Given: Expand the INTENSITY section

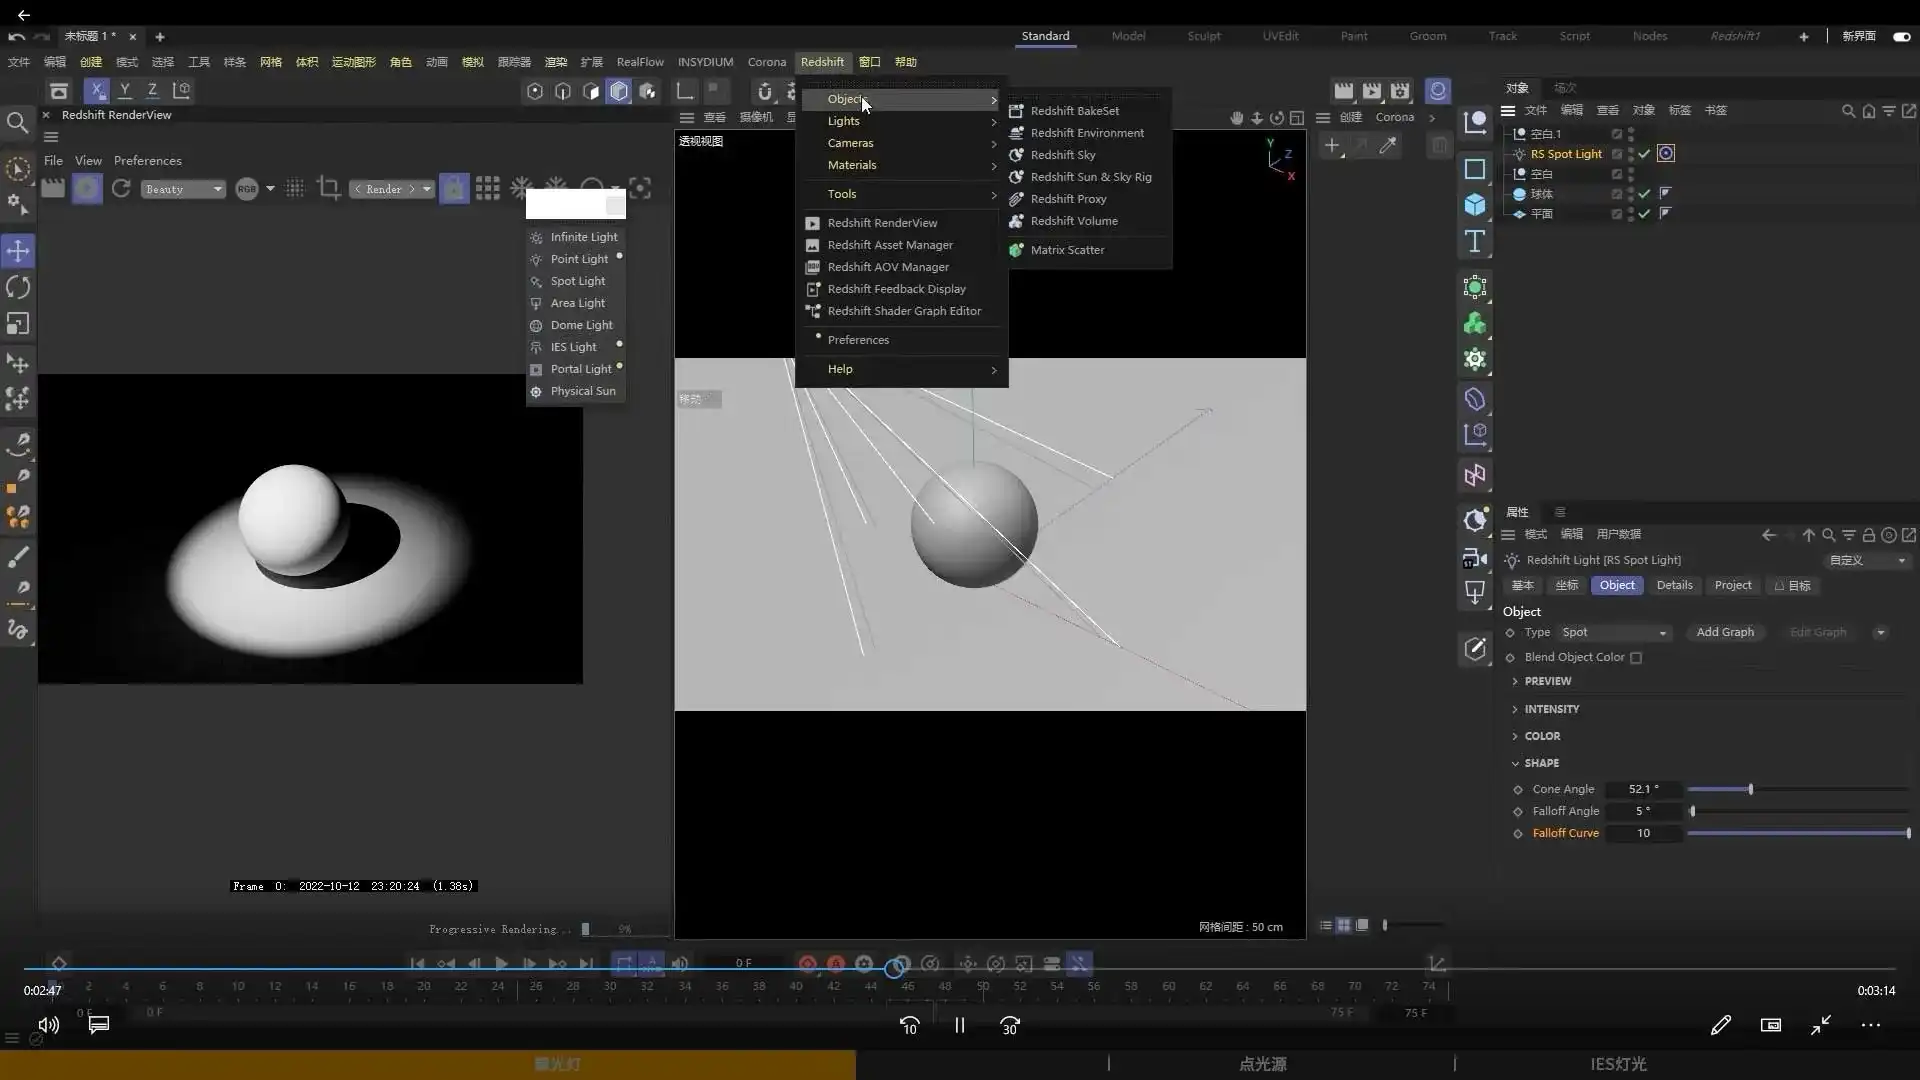Looking at the screenshot, I should pos(1551,709).
